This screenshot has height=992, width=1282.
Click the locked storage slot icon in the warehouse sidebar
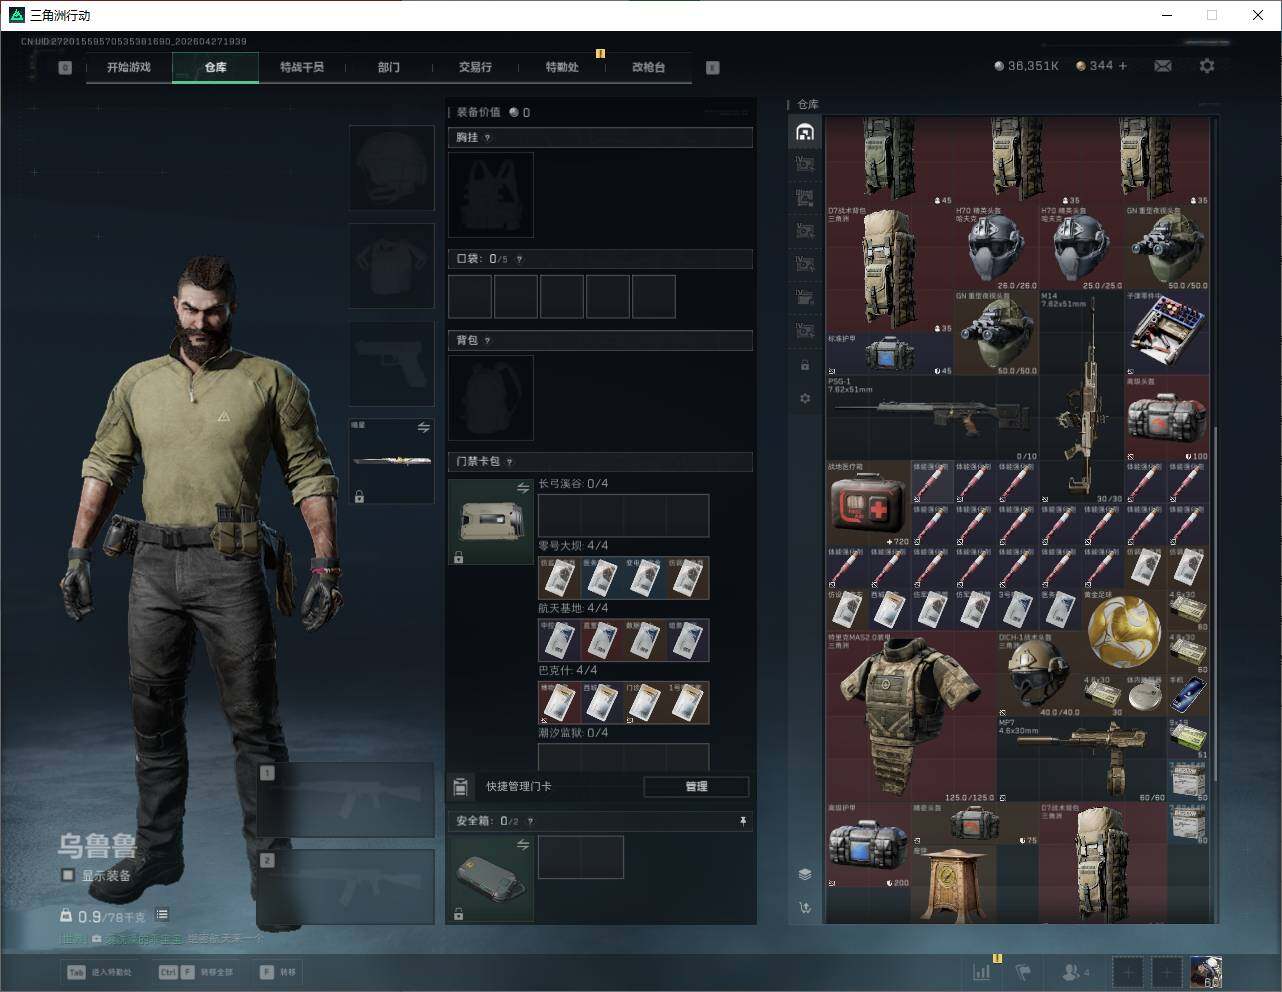point(805,366)
